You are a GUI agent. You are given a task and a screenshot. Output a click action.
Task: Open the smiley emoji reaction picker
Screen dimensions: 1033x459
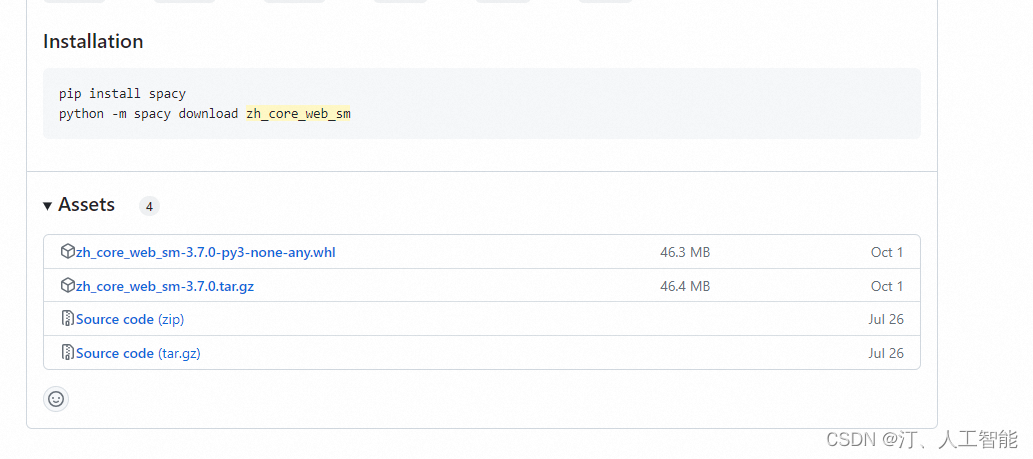click(56, 399)
